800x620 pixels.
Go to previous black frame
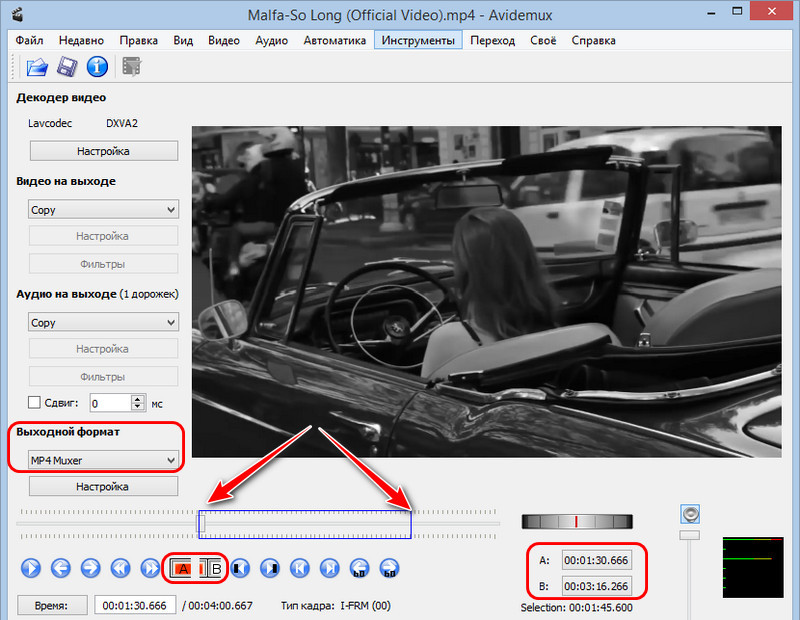tap(240, 568)
